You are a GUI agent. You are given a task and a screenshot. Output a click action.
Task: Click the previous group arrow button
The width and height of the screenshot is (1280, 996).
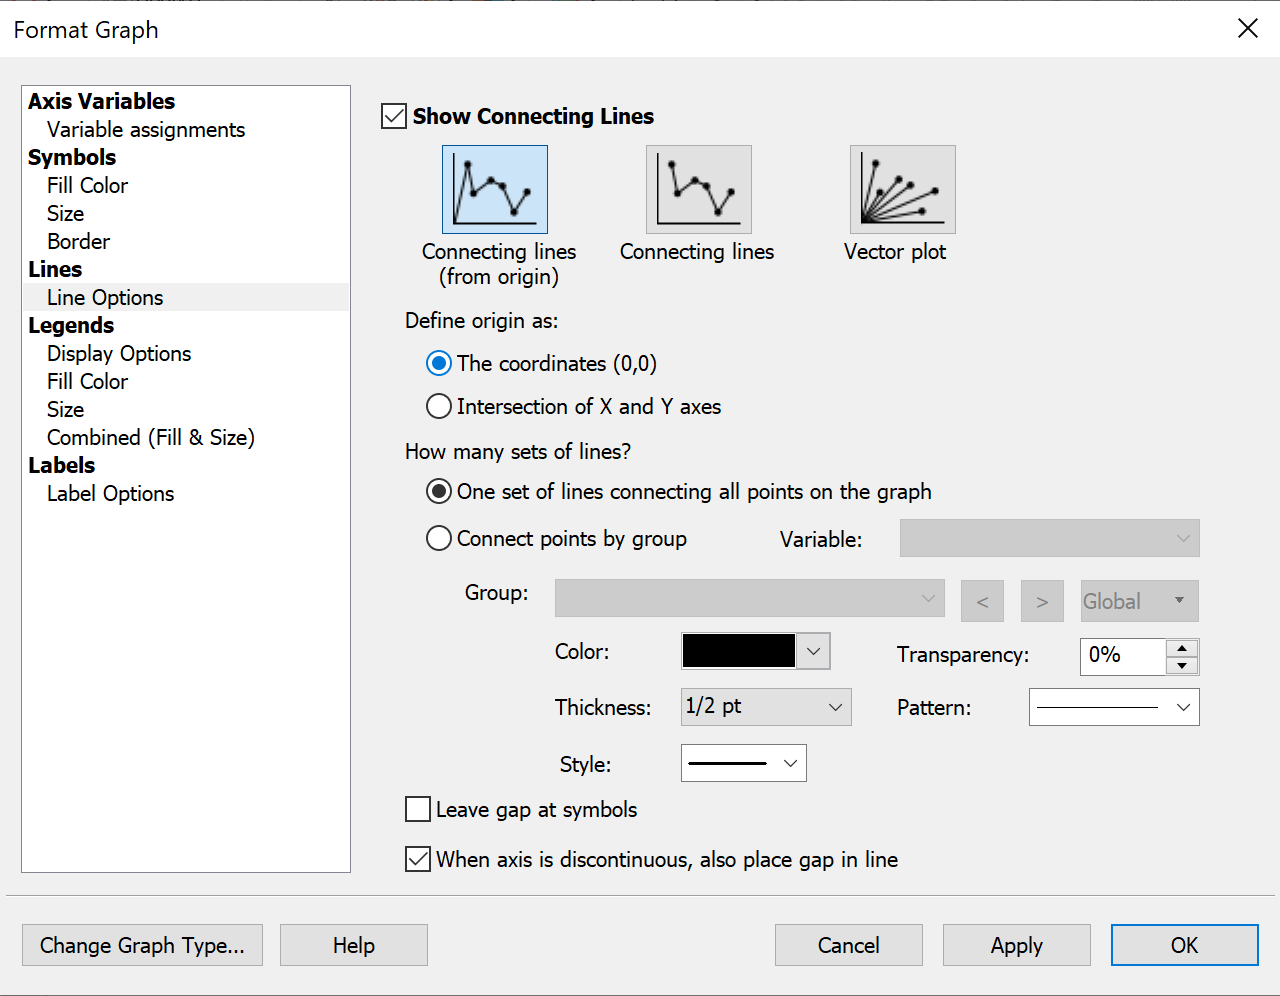tap(982, 601)
